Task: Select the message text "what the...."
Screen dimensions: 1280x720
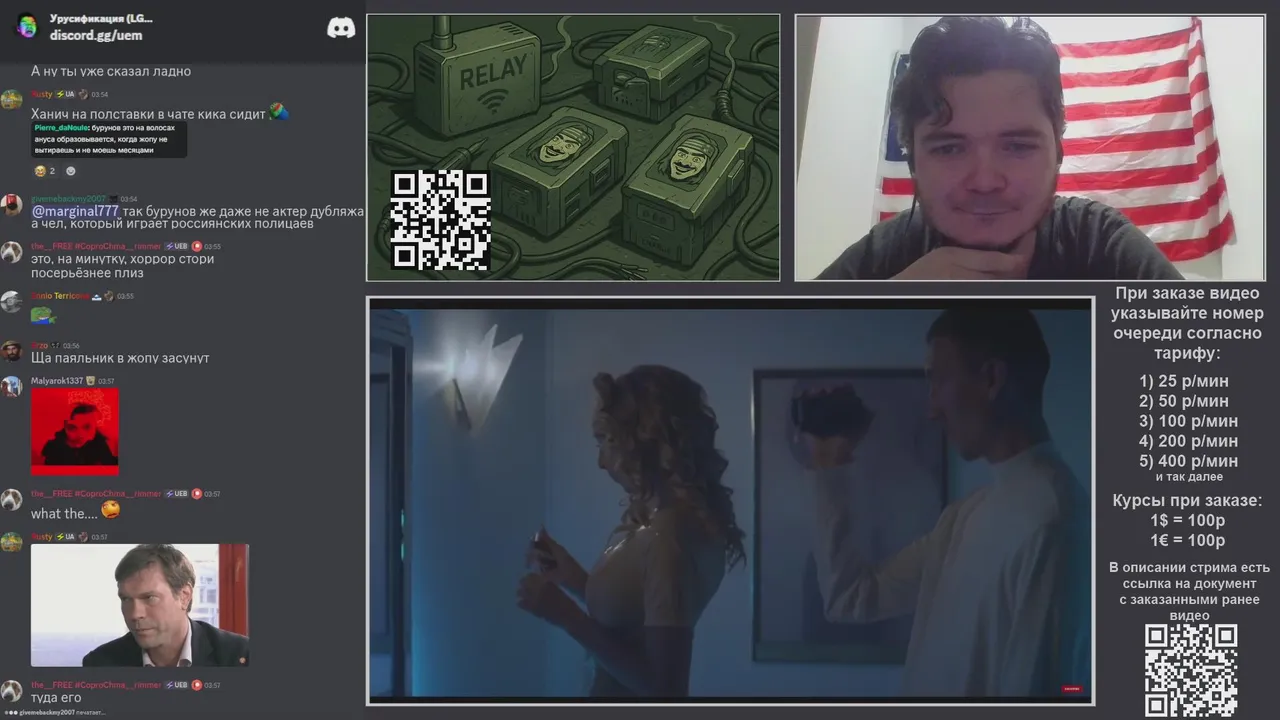Action: 64,514
